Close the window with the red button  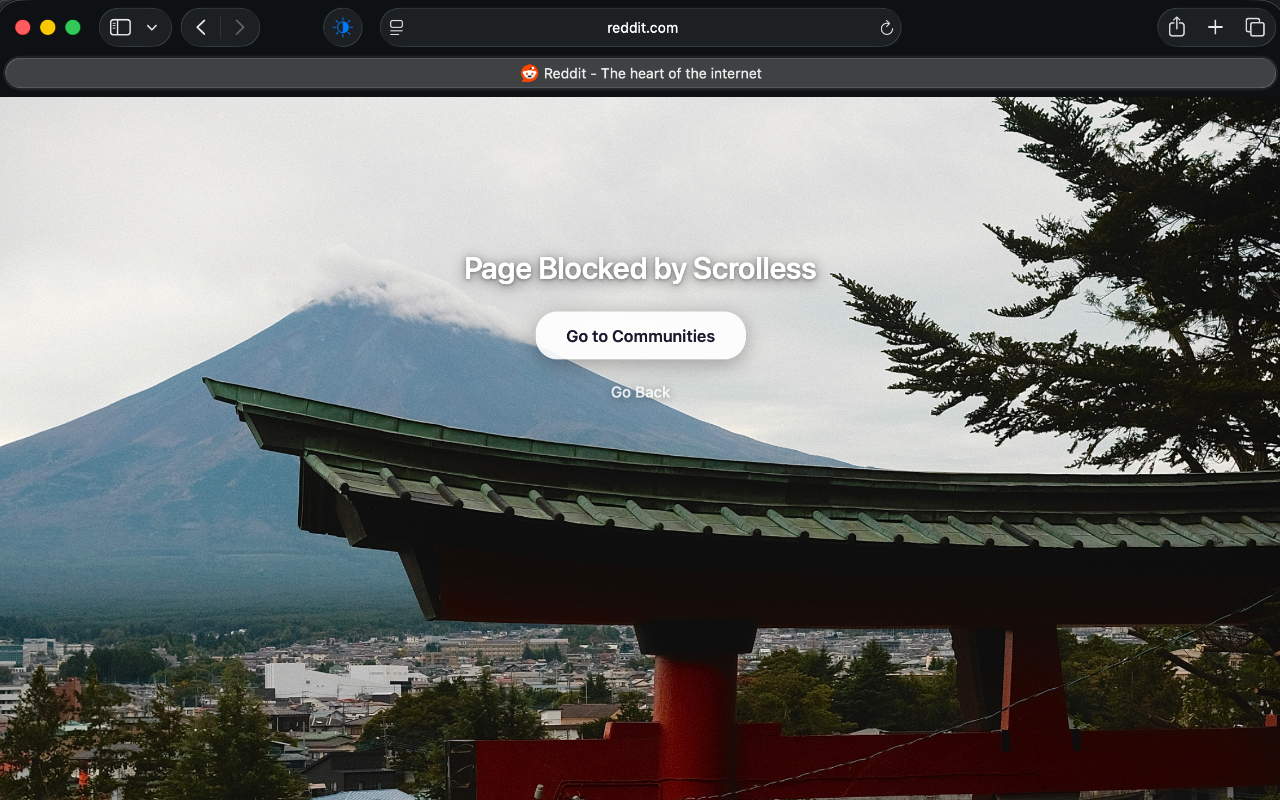22,28
